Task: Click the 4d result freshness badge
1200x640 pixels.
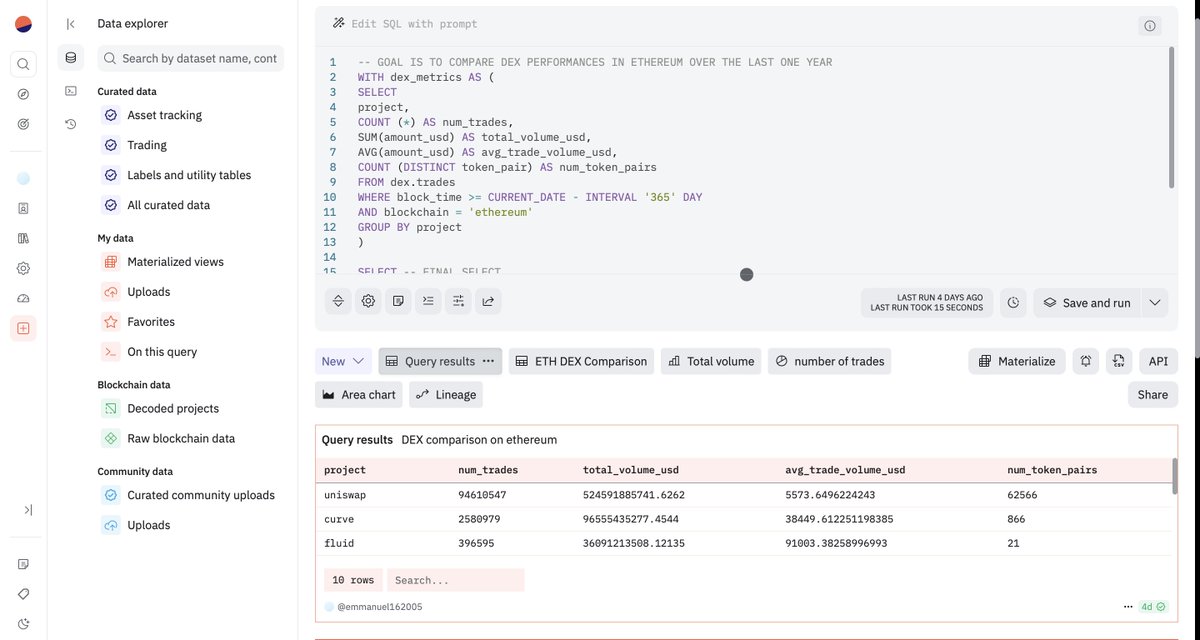Action: (1153, 607)
